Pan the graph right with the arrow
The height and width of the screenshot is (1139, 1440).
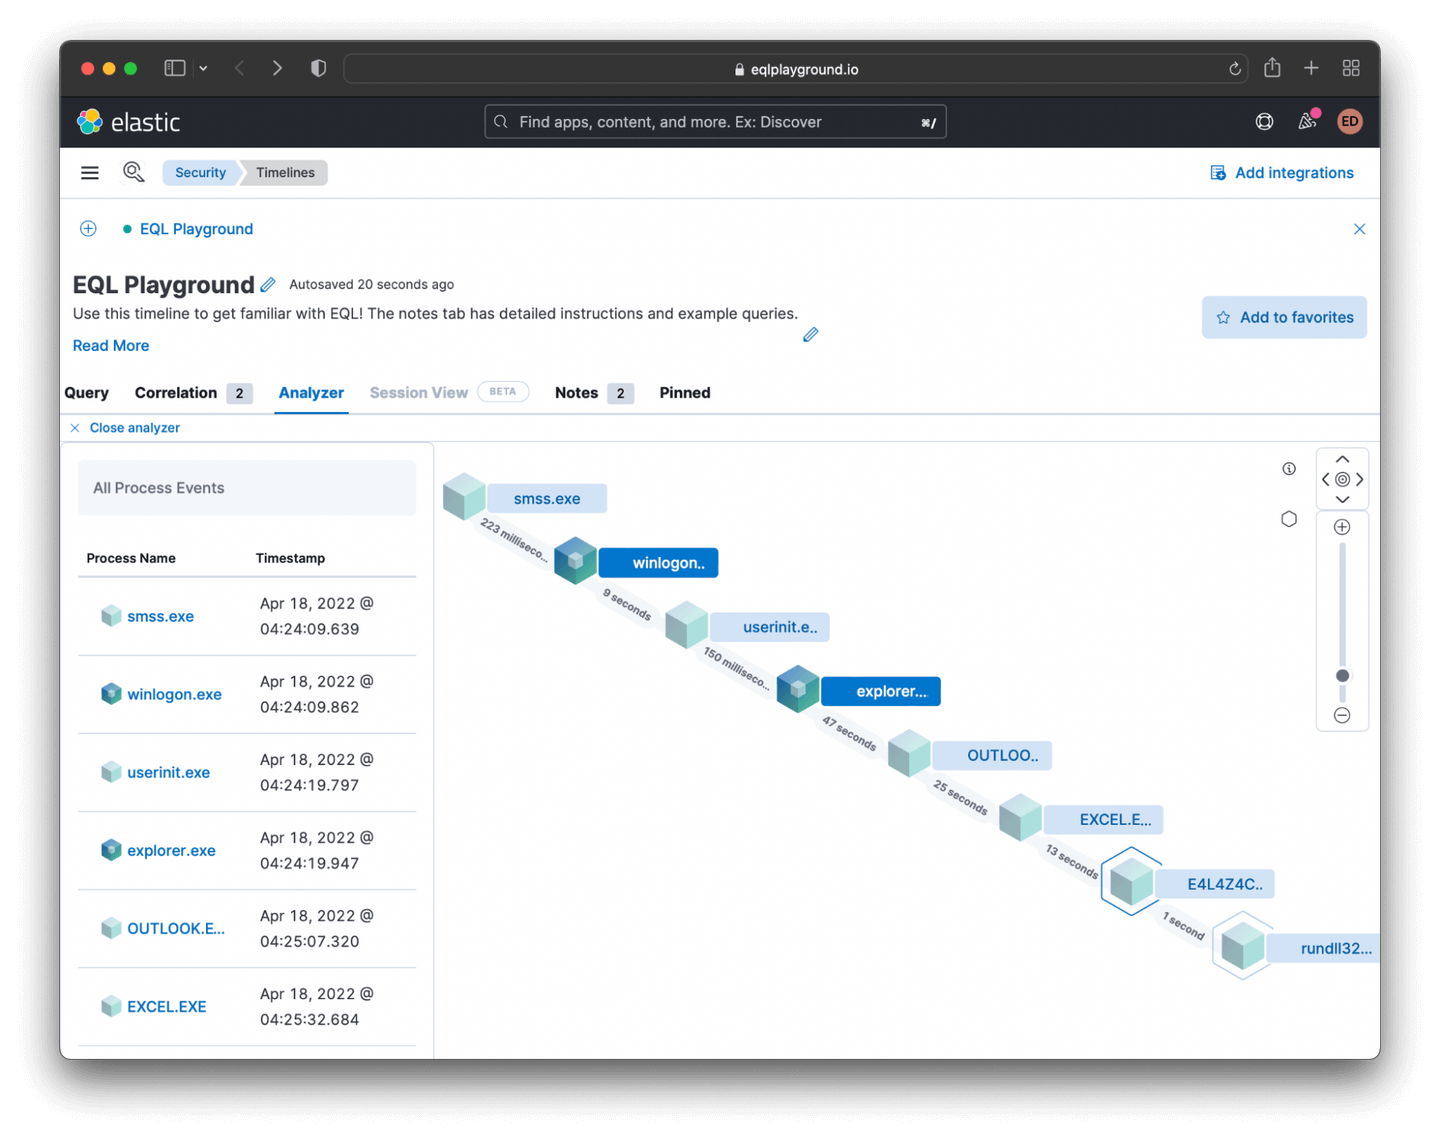click(x=1359, y=480)
